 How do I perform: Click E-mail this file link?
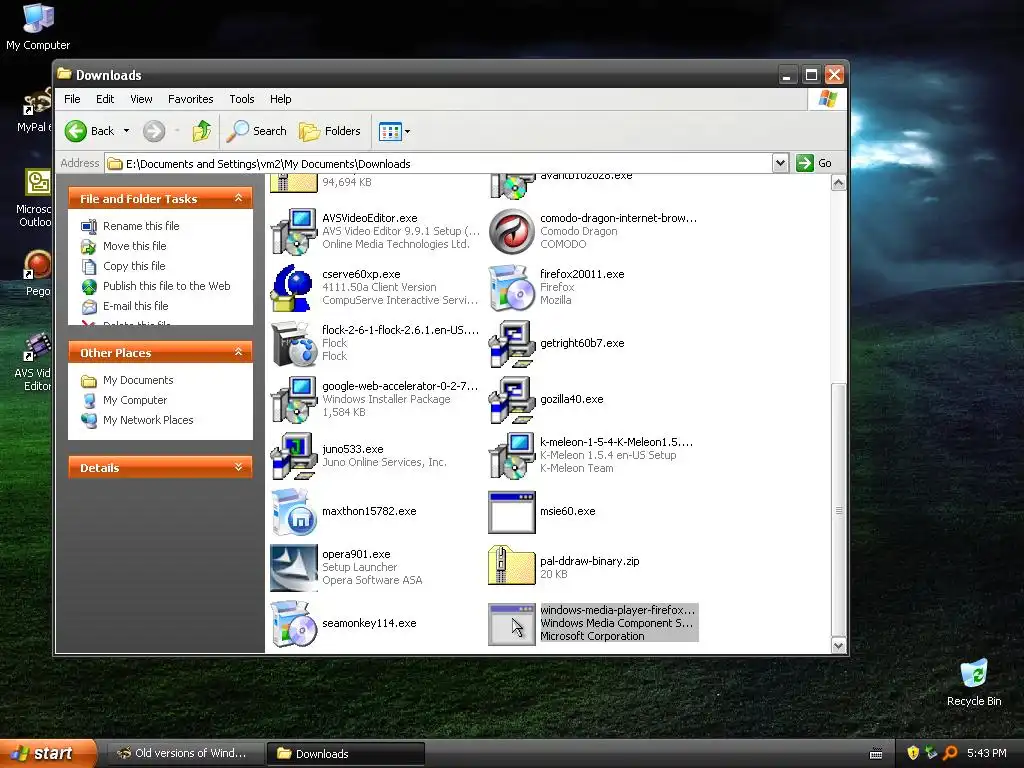tap(135, 306)
